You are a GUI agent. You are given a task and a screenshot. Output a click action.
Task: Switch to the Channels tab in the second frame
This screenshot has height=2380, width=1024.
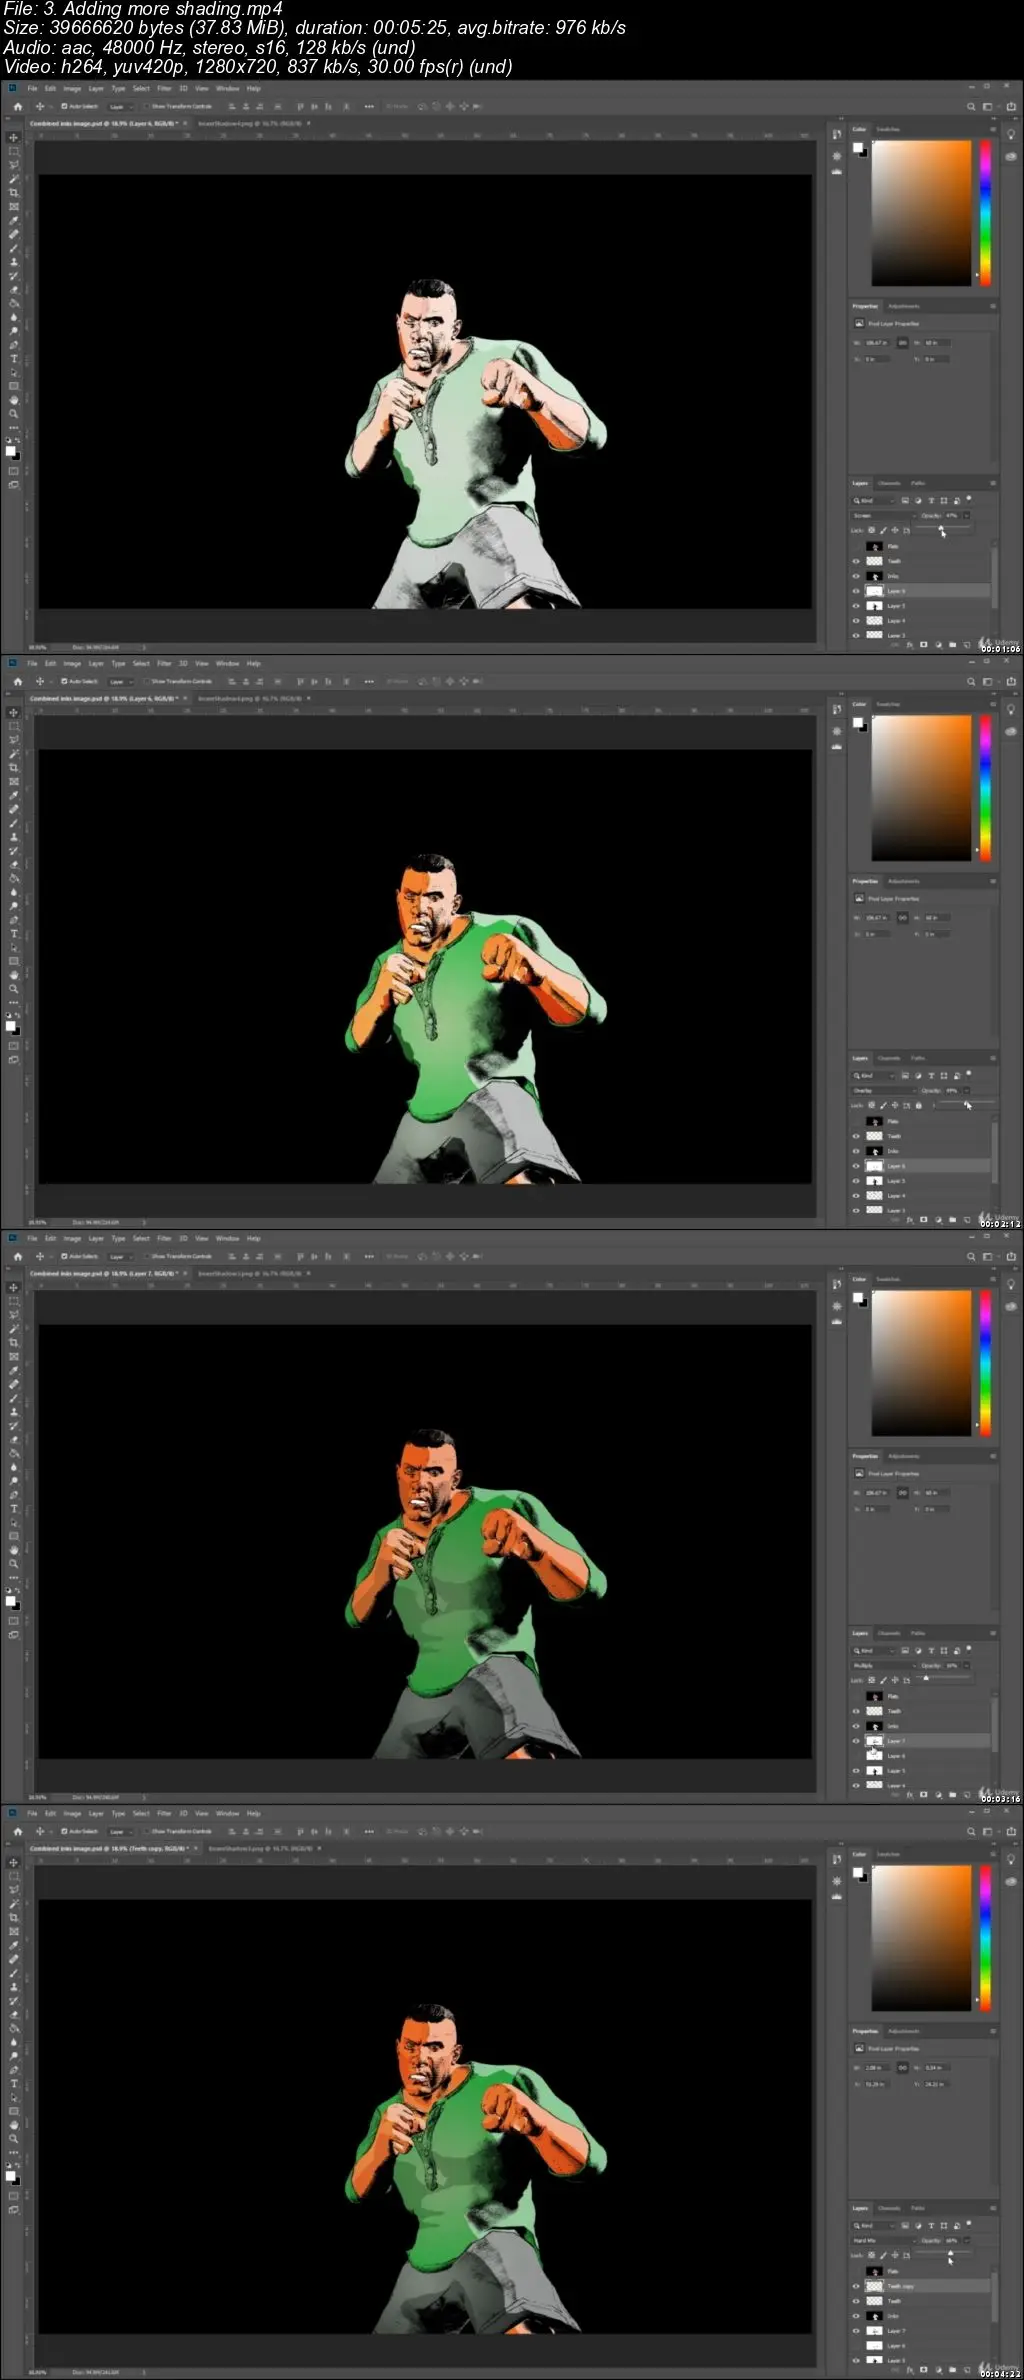pos(889,1058)
